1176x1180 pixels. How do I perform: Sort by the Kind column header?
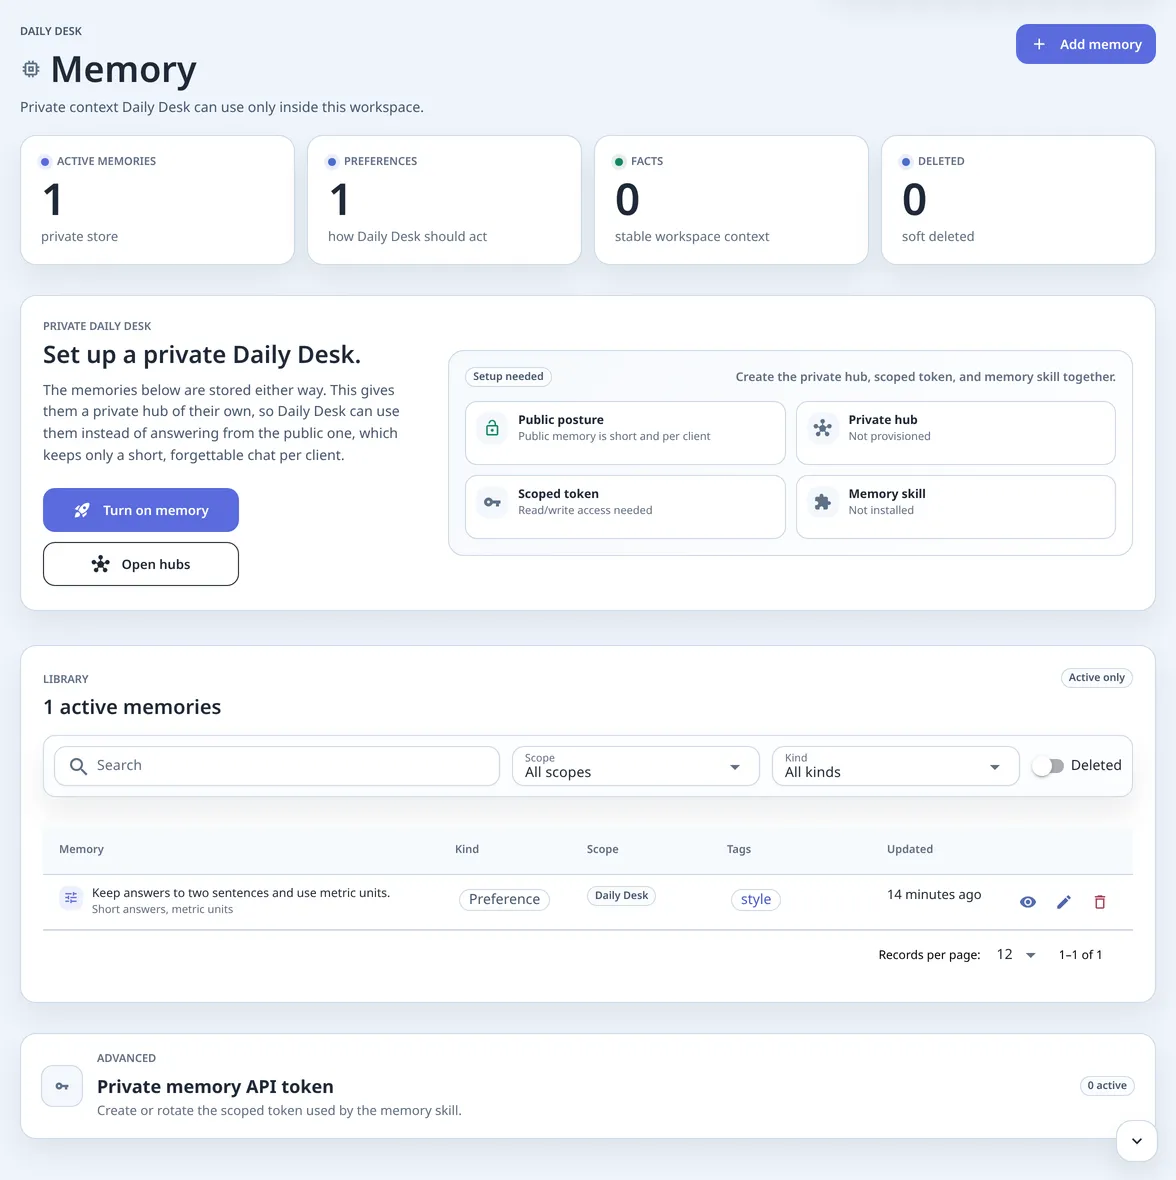coord(466,849)
